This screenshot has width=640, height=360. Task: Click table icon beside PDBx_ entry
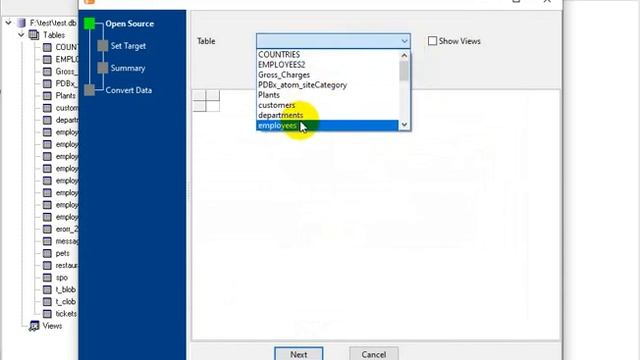tap(47, 84)
